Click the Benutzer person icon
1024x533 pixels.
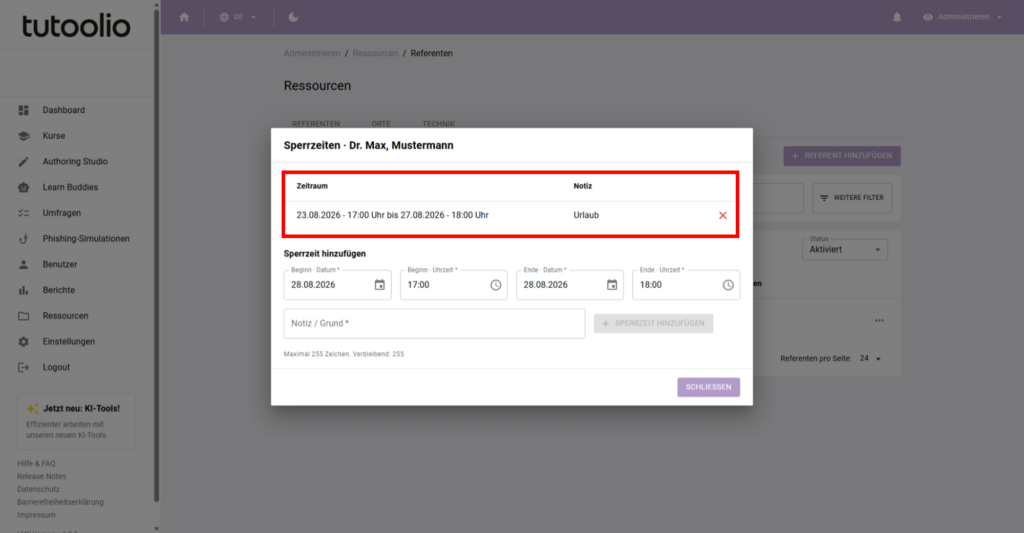(x=24, y=265)
